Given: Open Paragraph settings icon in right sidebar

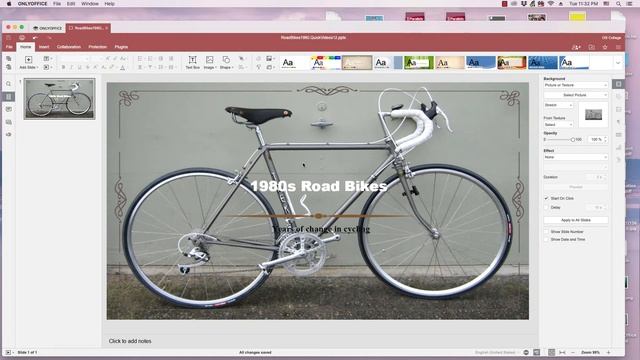Looking at the screenshot, I should (x=618, y=122).
